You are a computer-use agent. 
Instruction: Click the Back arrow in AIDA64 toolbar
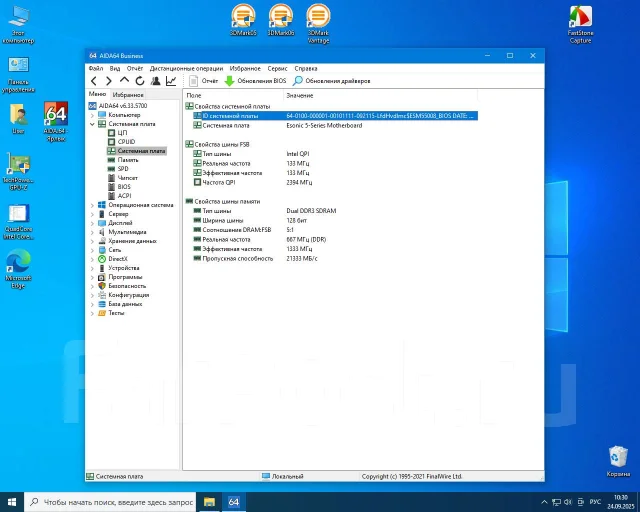point(94,81)
